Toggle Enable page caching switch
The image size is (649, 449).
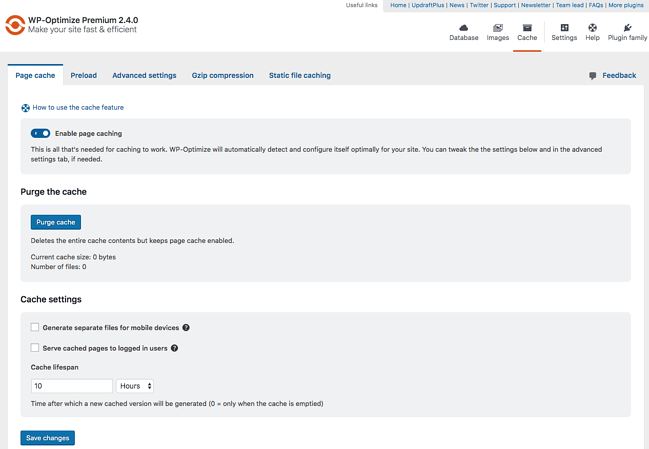[x=40, y=133]
